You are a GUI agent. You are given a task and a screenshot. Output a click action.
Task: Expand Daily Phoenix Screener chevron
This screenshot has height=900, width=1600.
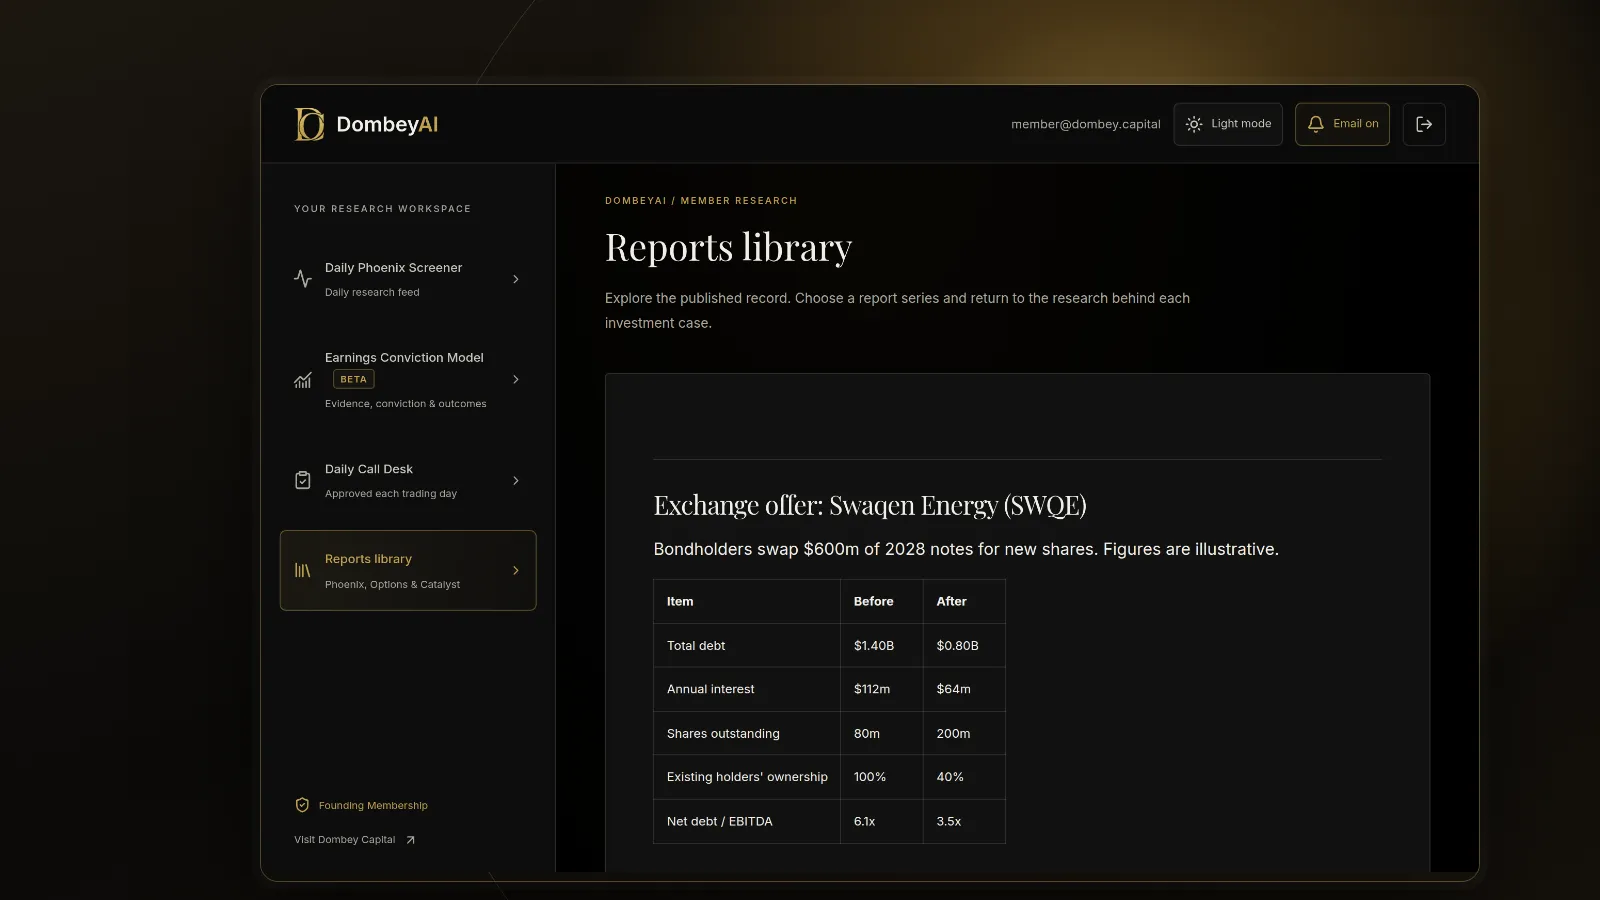516,279
